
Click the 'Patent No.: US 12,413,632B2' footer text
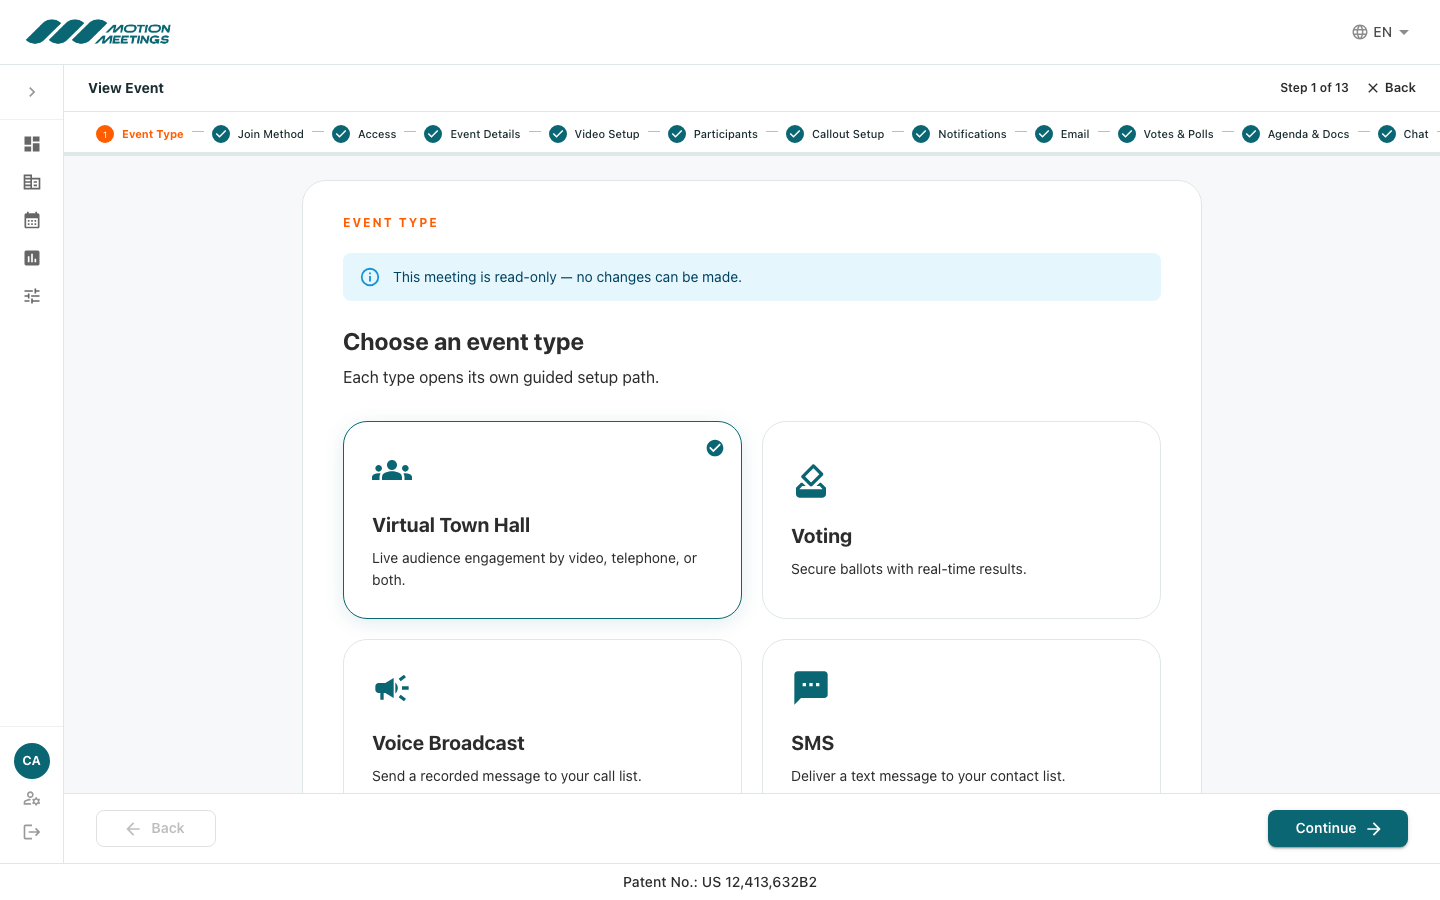coord(720,882)
